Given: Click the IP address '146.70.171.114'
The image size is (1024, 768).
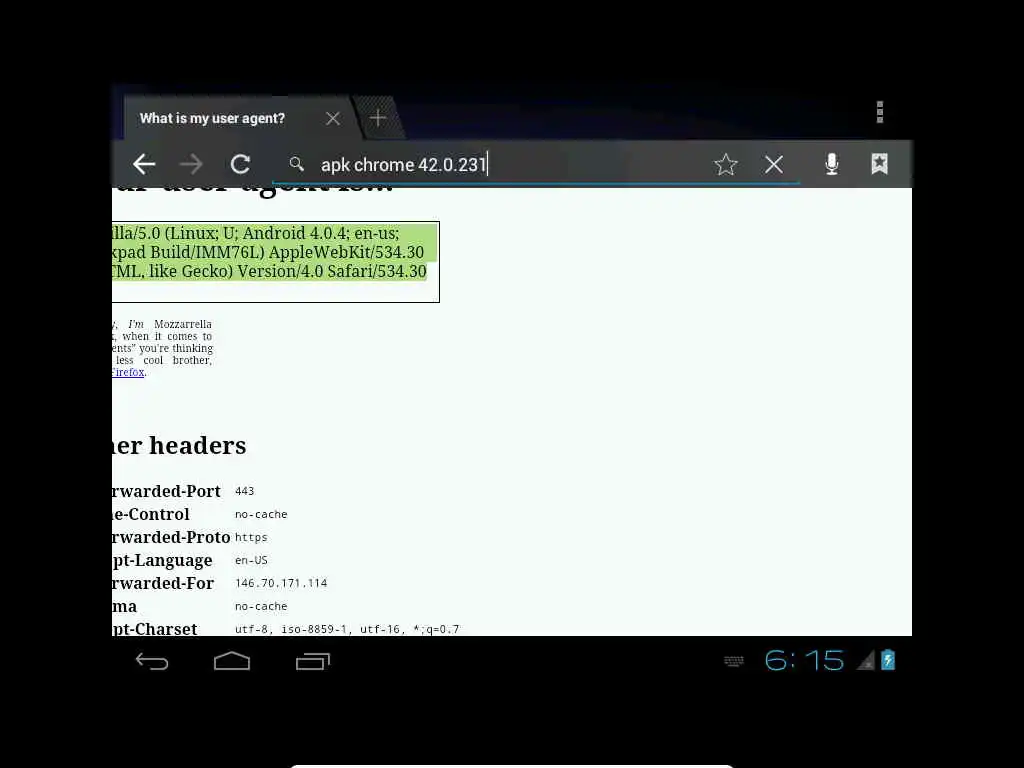Looking at the screenshot, I should click(x=281, y=583).
